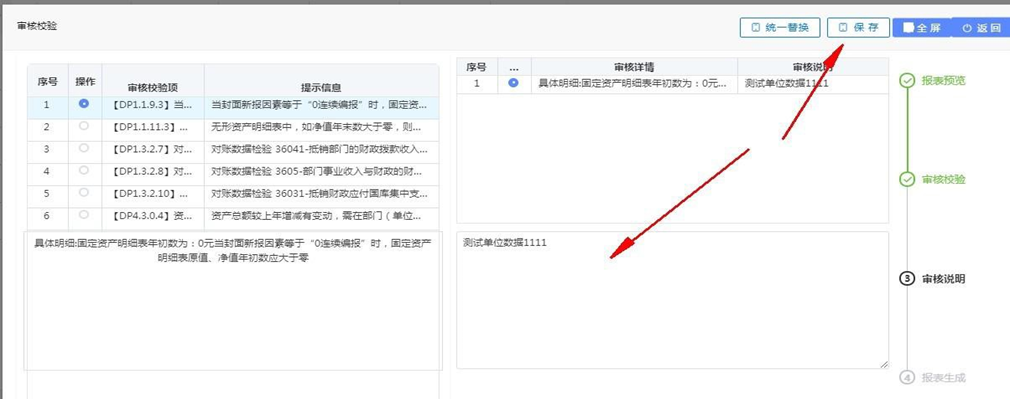Screen dimensions: 1010x399
Task: Click inside the 测试单位数据1111 text area
Action: tap(672, 300)
